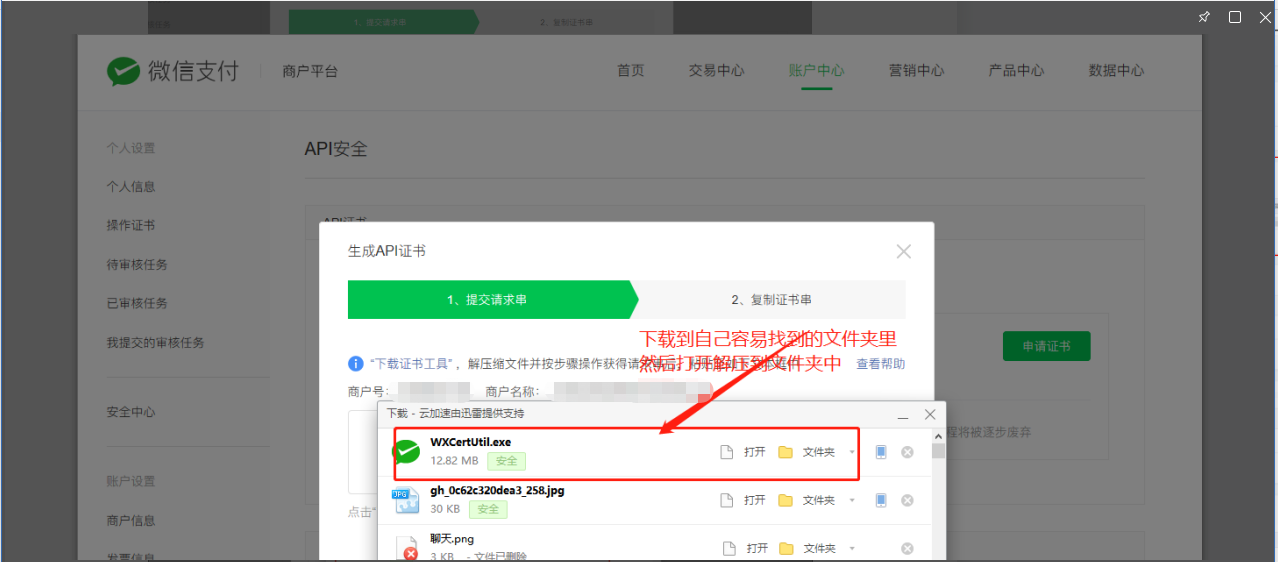Image resolution: width=1278 pixels, height=562 pixels.
Task: Remove 聊天.png entry with gray X icon
Action: click(907, 548)
